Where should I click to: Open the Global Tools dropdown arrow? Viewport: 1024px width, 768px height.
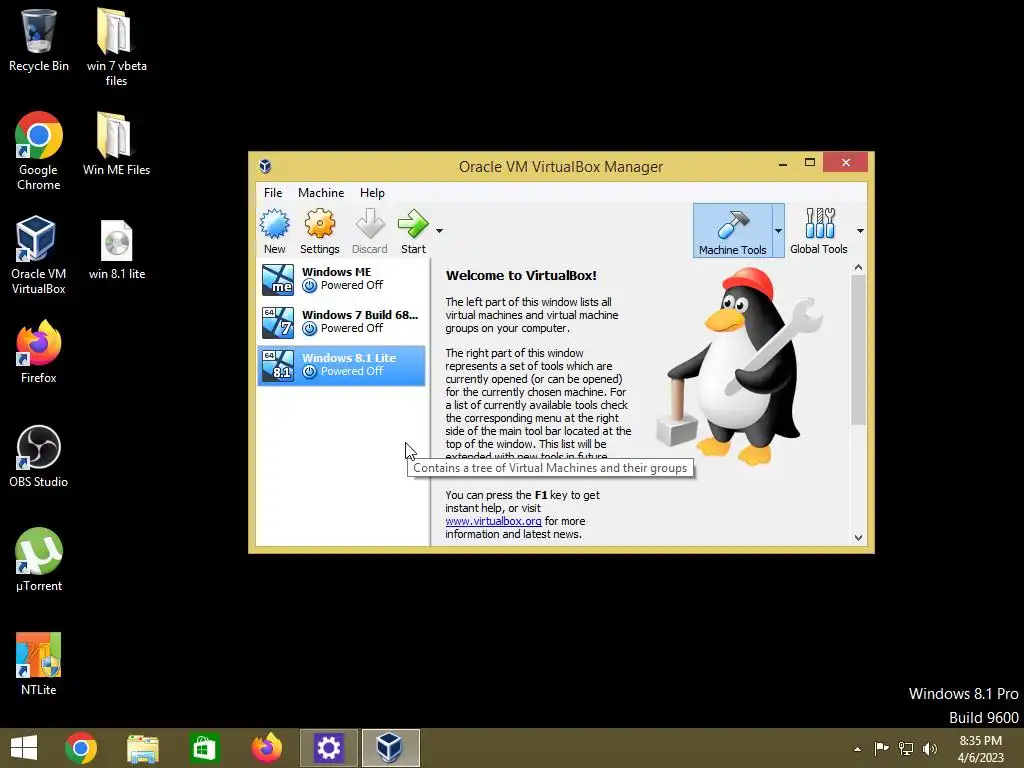[x=860, y=231]
